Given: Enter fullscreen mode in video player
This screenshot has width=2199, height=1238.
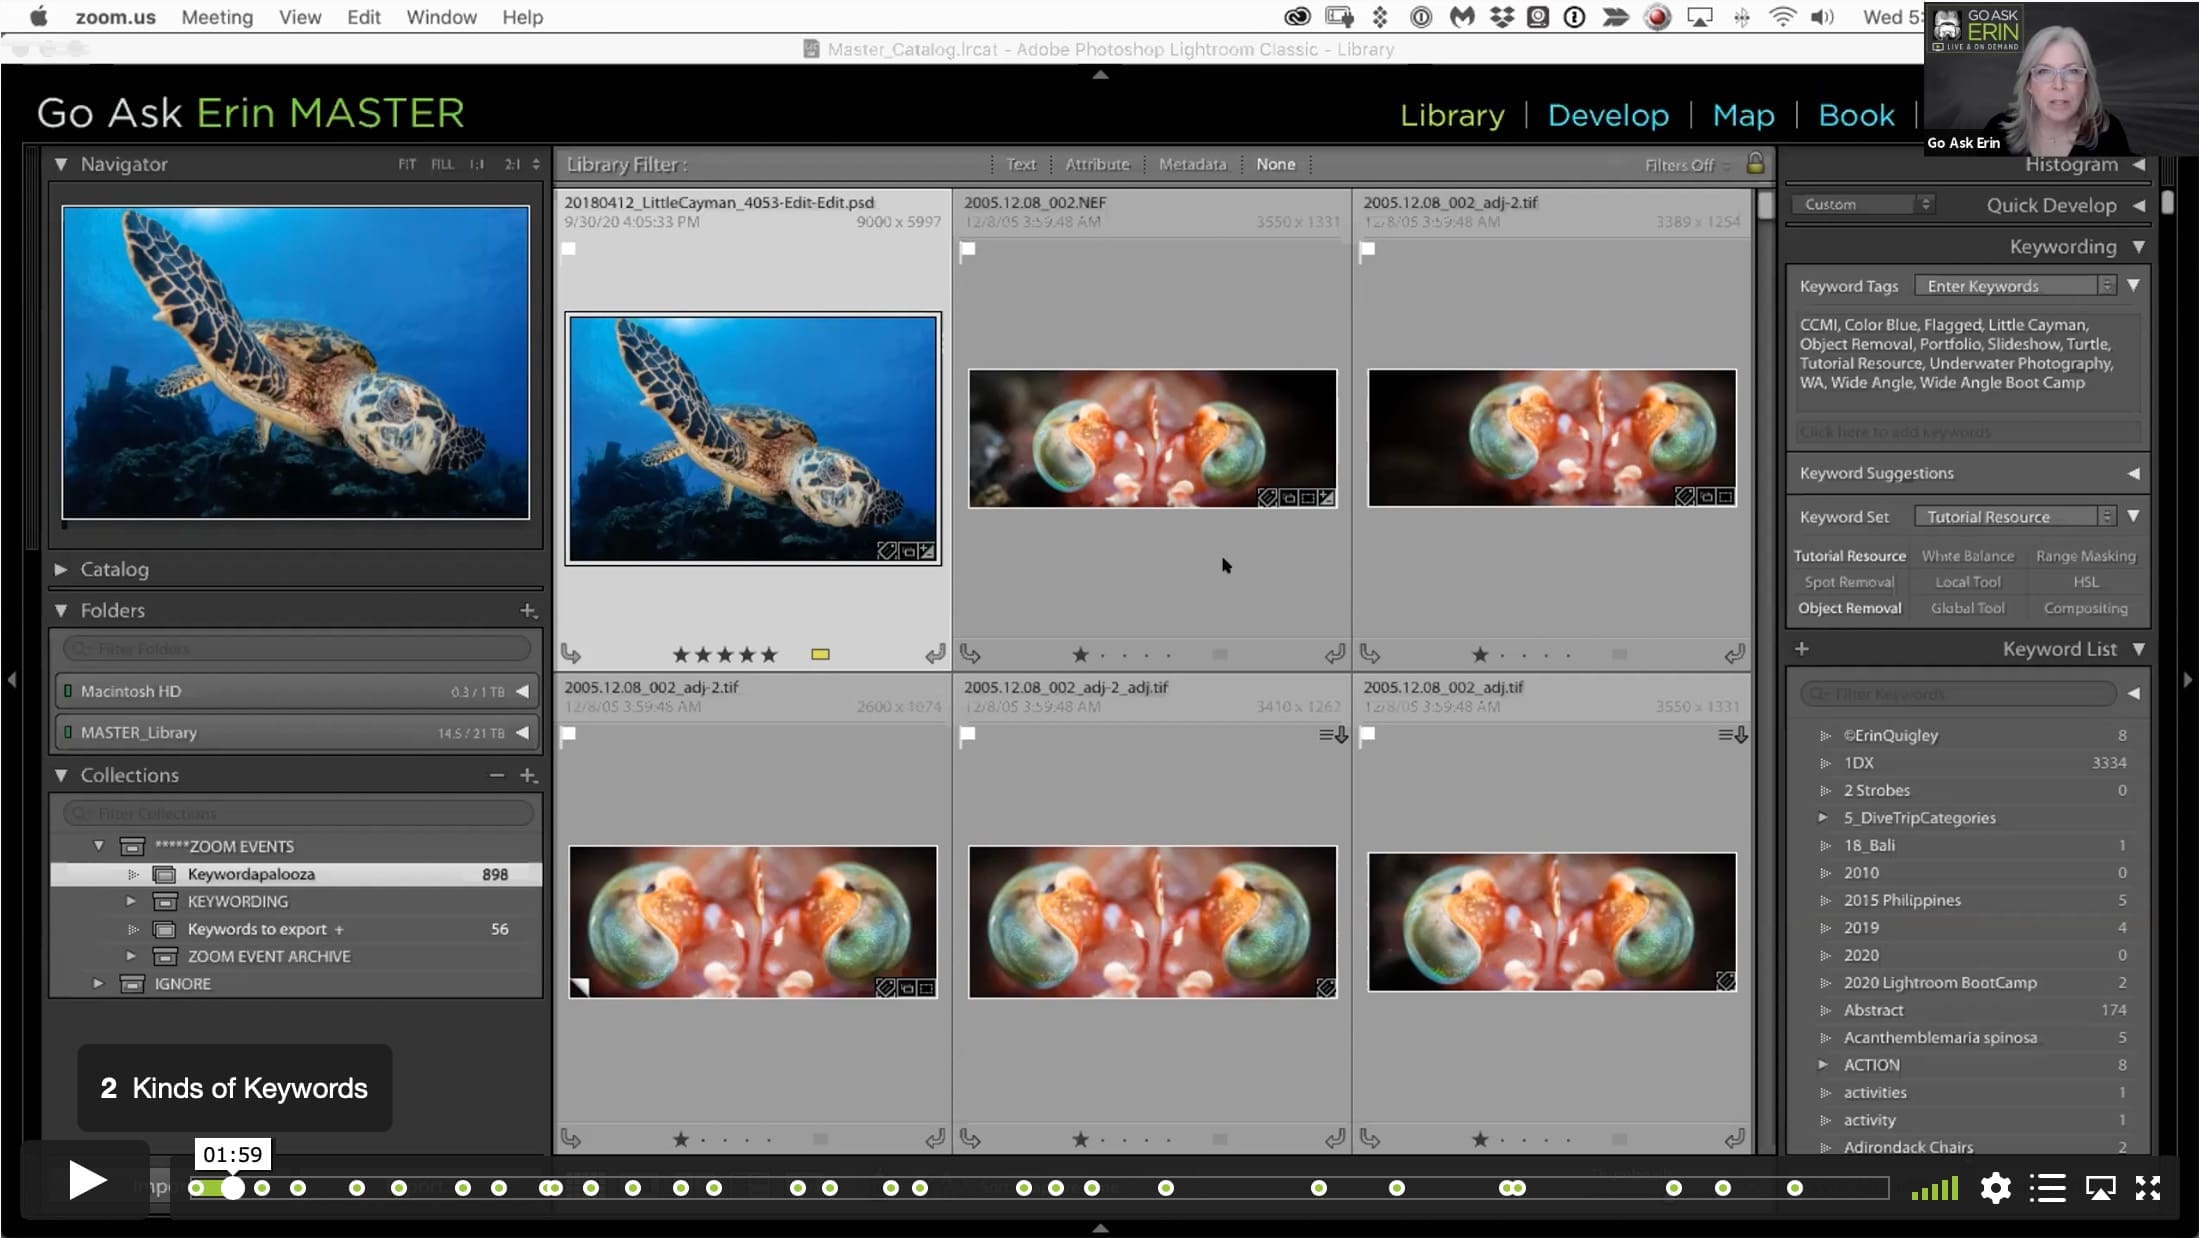Looking at the screenshot, I should pyautogui.click(x=2147, y=1188).
